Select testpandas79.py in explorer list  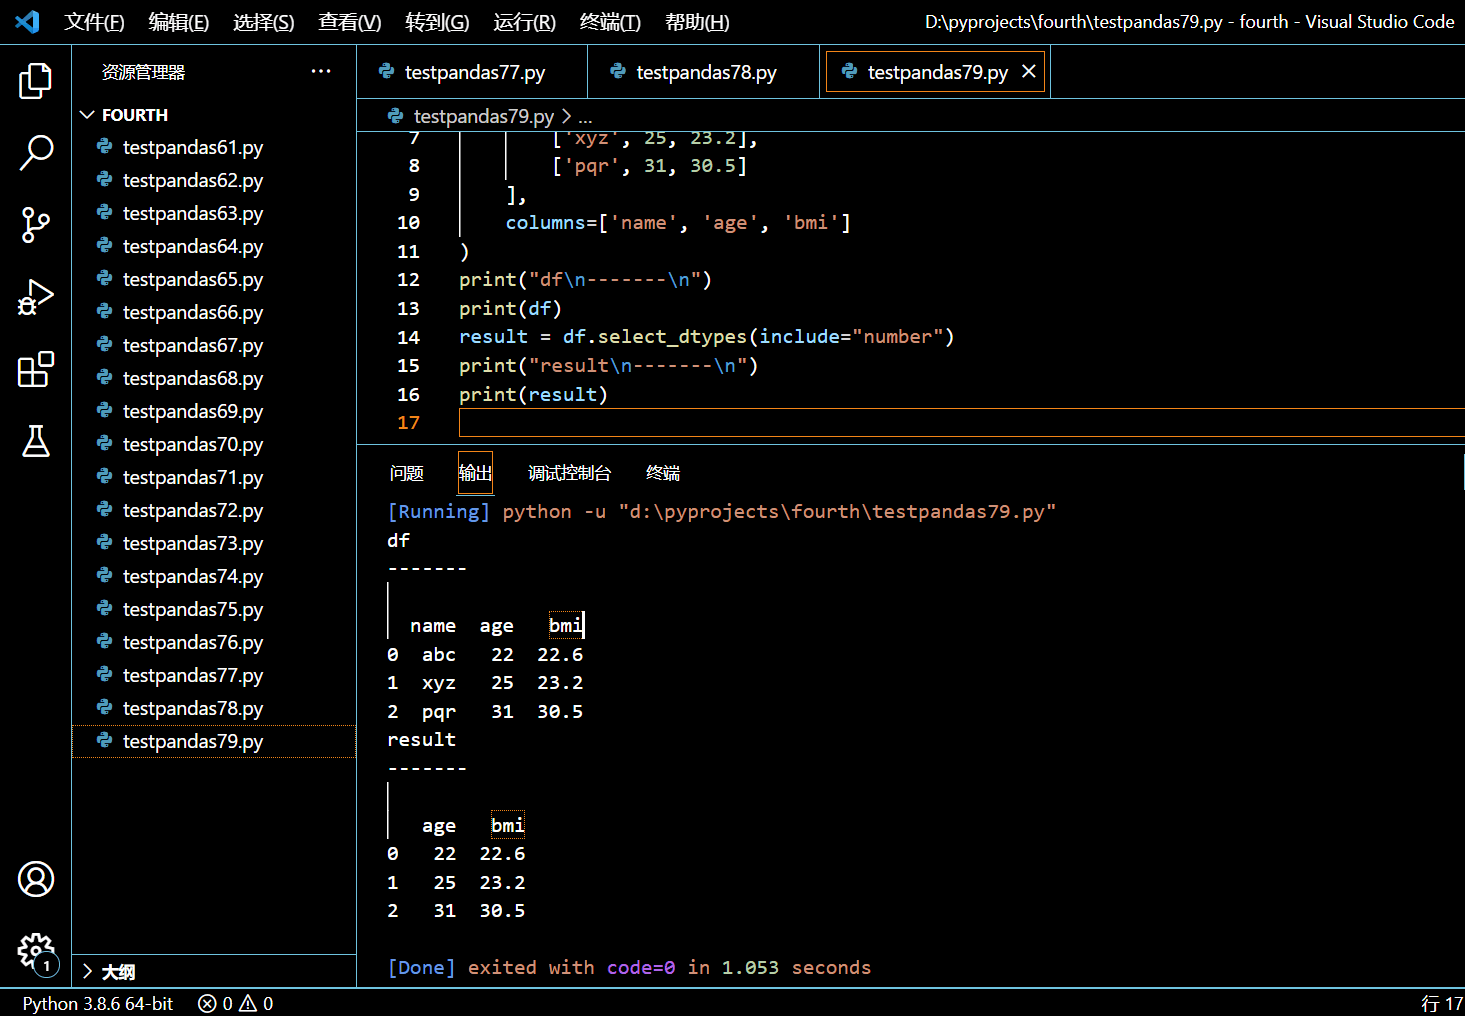(x=214, y=741)
